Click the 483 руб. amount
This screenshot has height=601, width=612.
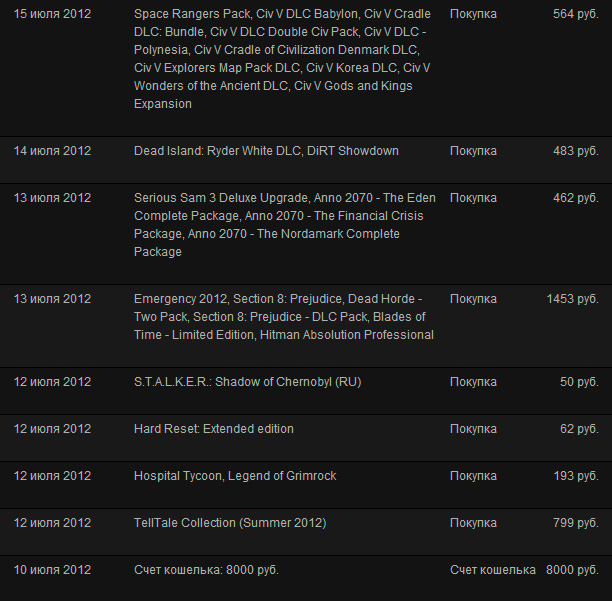575,151
